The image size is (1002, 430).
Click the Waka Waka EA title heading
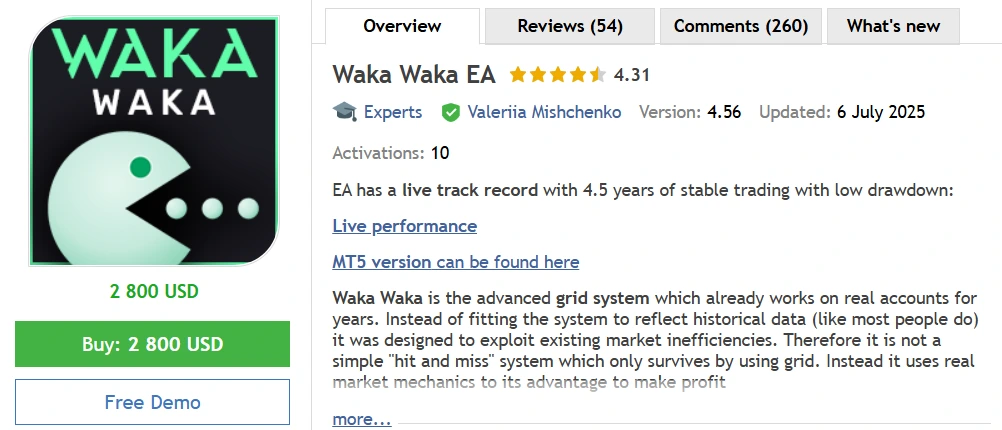click(x=414, y=75)
